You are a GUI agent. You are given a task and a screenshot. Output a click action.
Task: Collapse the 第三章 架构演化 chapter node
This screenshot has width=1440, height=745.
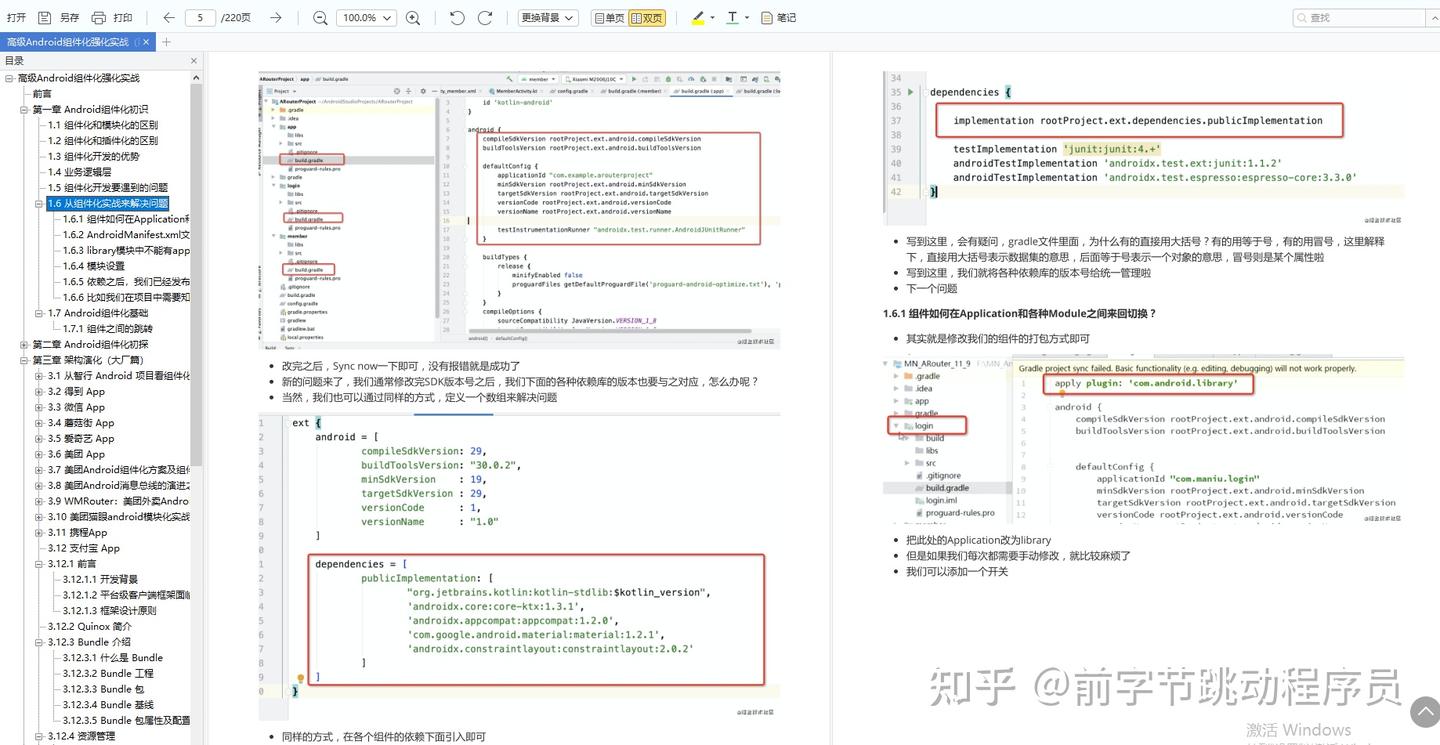point(23,359)
